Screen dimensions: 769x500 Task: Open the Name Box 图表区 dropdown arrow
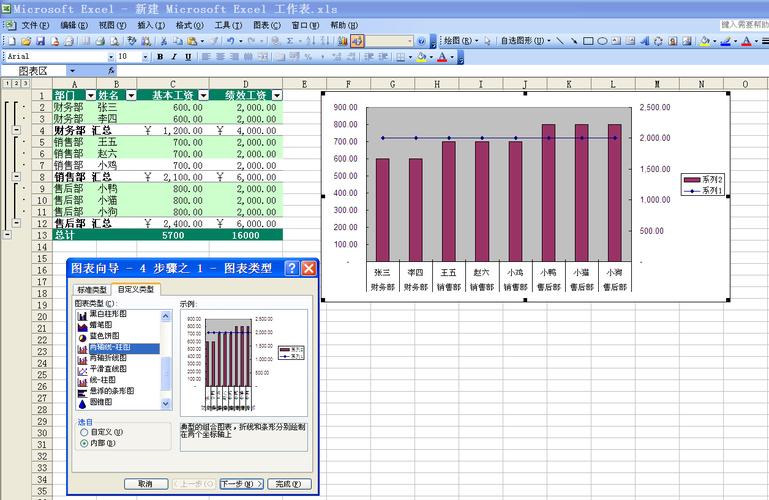pos(73,71)
